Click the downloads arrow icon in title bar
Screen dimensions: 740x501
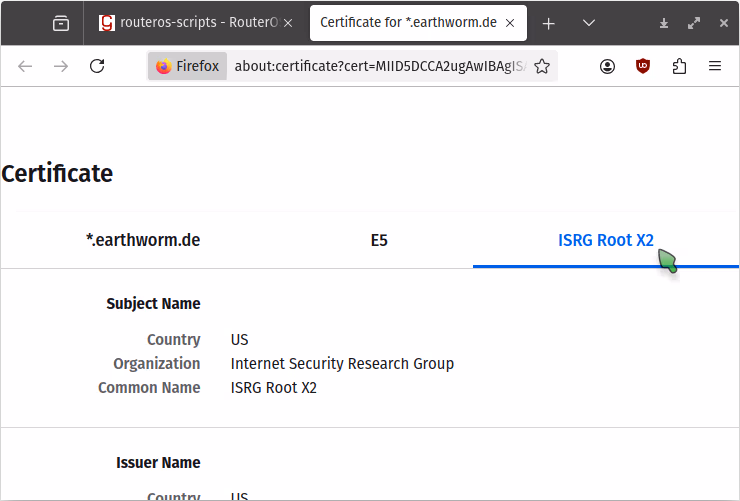(664, 23)
